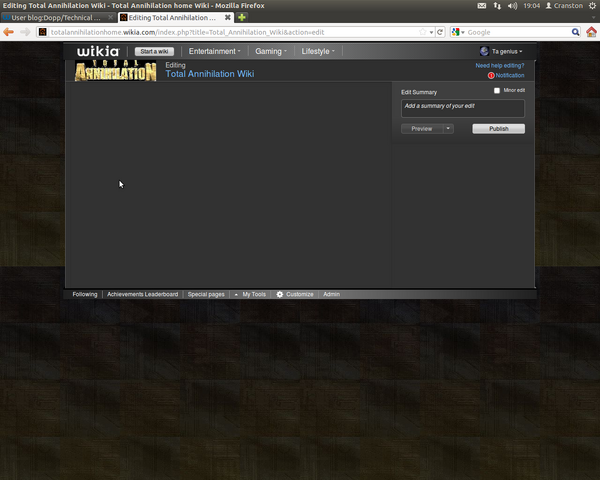Expand the Ta genius account menu
The width and height of the screenshot is (600, 480).
click(507, 51)
